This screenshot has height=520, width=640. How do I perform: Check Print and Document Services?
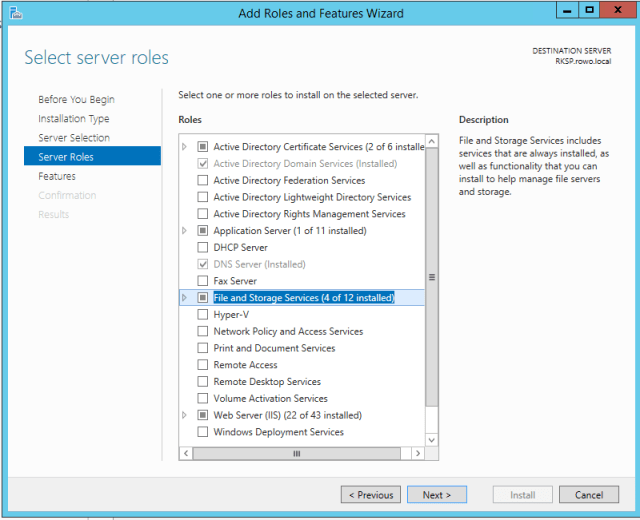point(202,348)
